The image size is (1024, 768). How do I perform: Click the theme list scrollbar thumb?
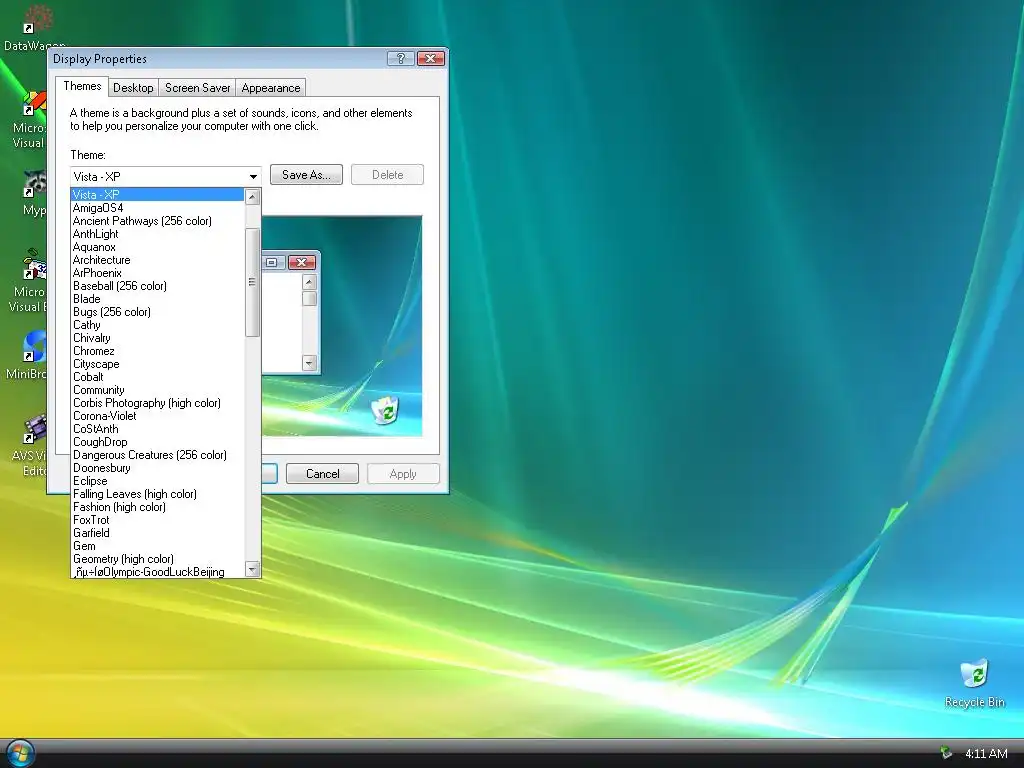253,282
